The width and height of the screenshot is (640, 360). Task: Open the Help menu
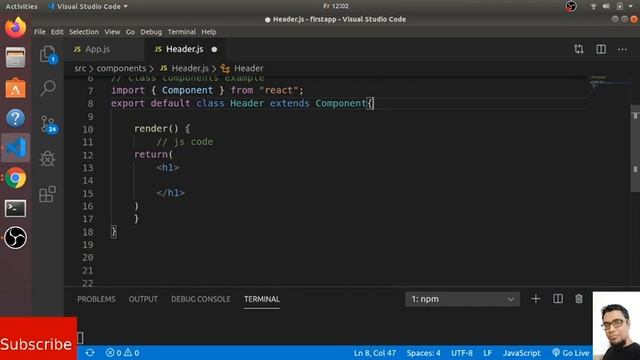point(209,32)
